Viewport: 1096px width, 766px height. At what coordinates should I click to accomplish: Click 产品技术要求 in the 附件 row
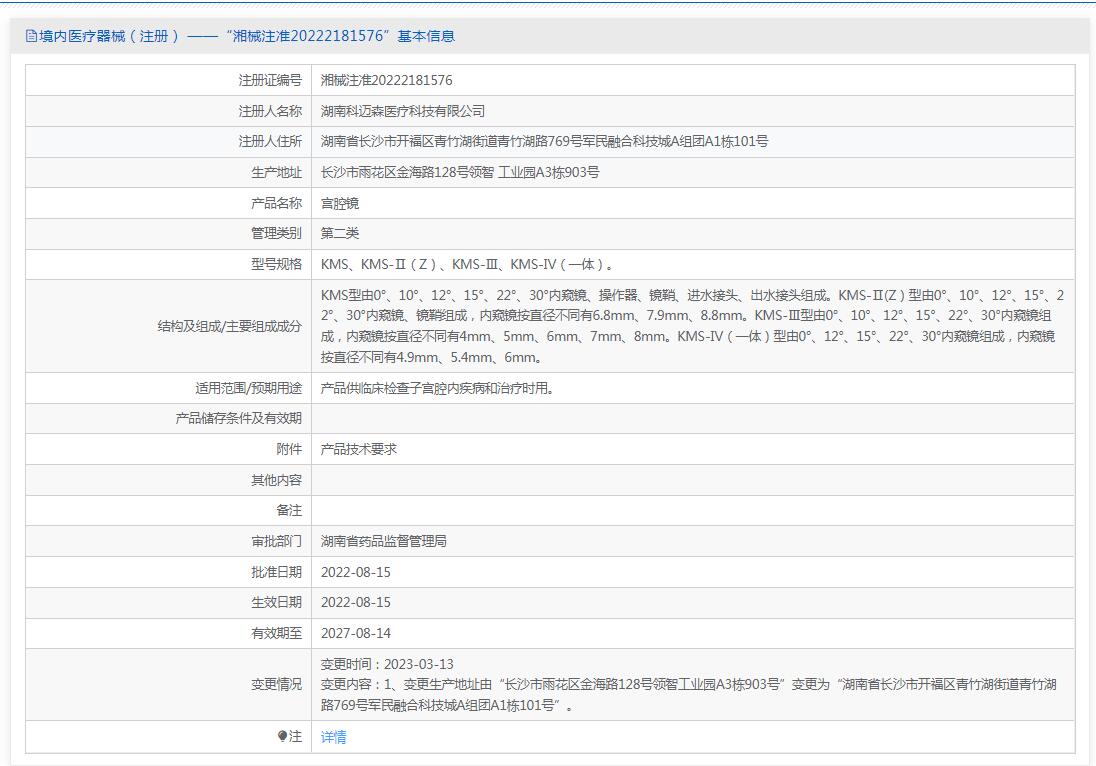(x=359, y=449)
